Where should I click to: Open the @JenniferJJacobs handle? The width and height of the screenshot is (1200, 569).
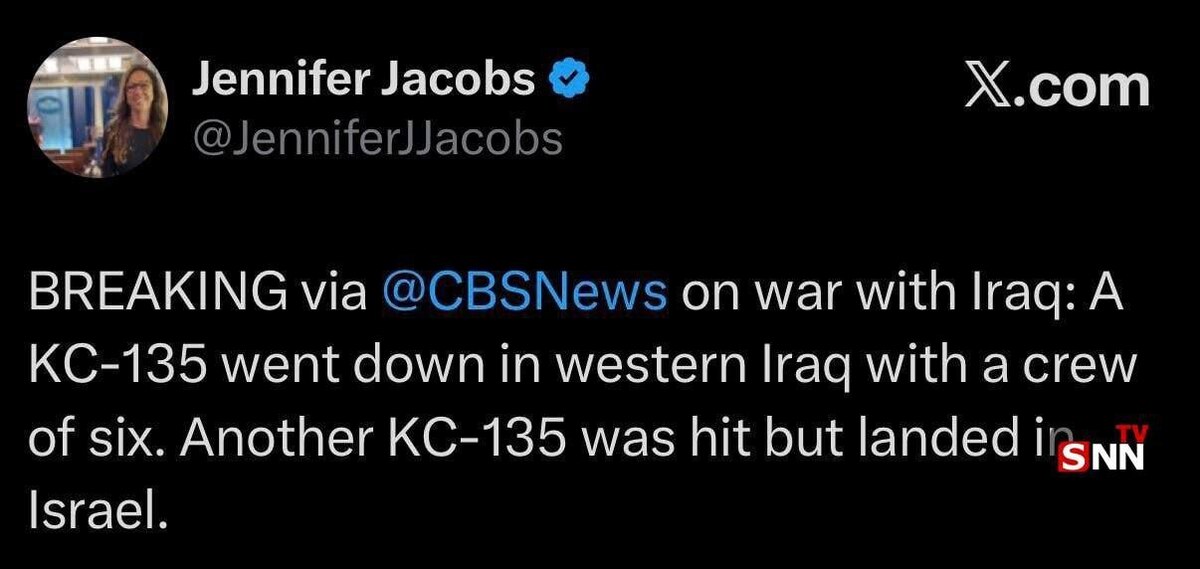pyautogui.click(x=376, y=138)
